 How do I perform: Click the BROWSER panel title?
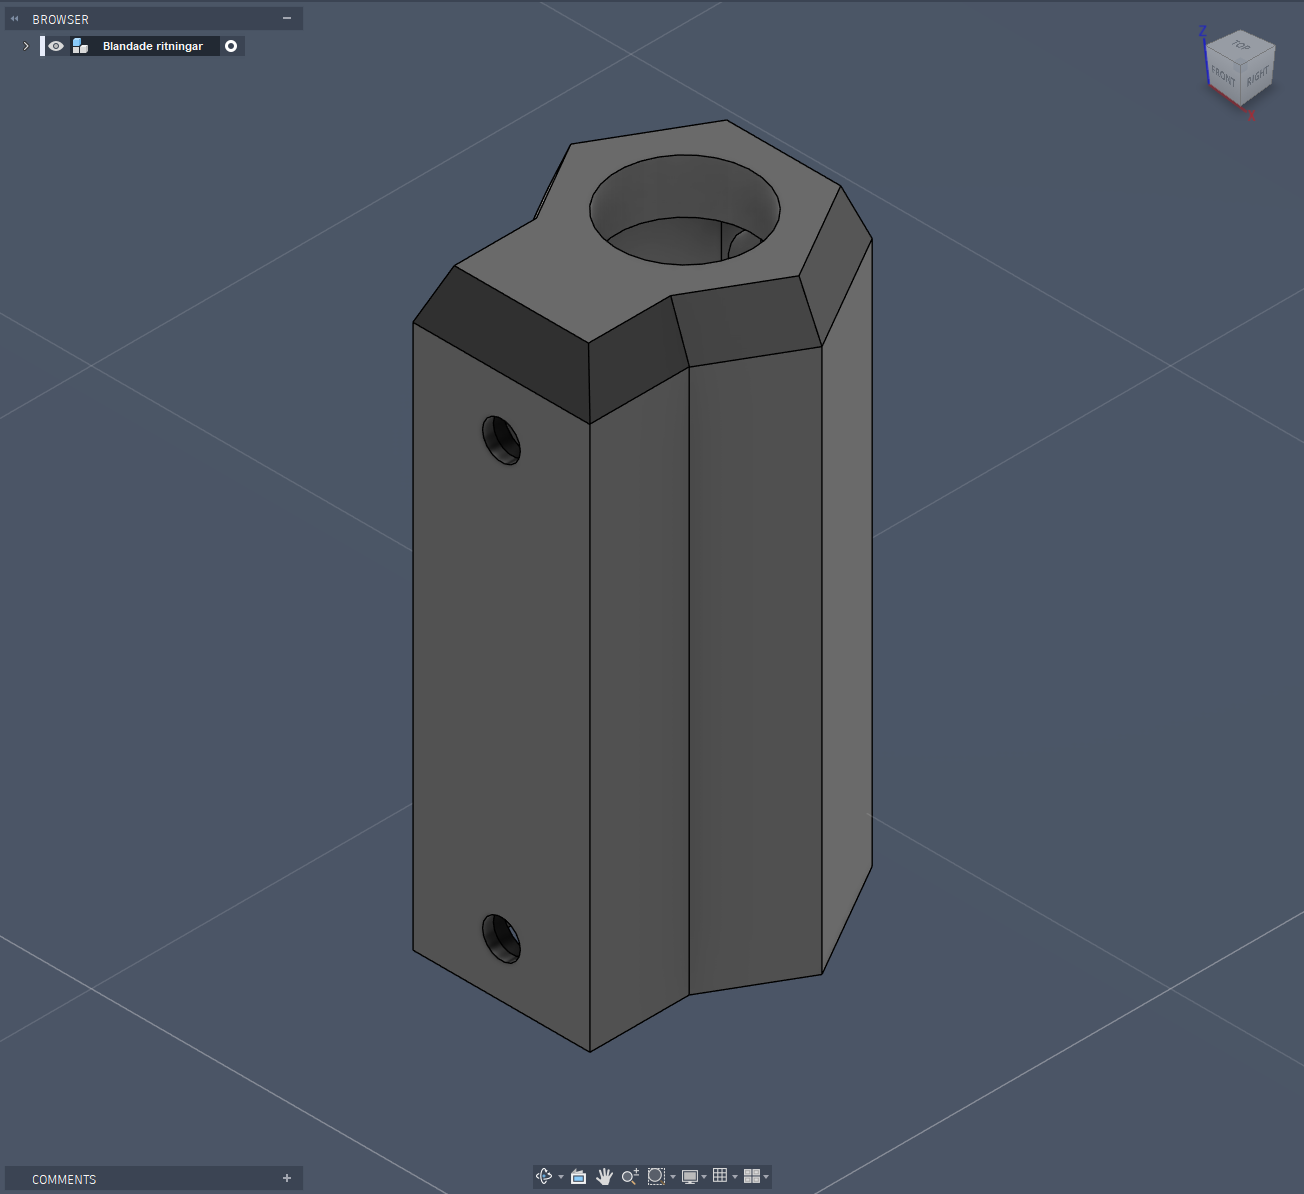pyautogui.click(x=60, y=19)
